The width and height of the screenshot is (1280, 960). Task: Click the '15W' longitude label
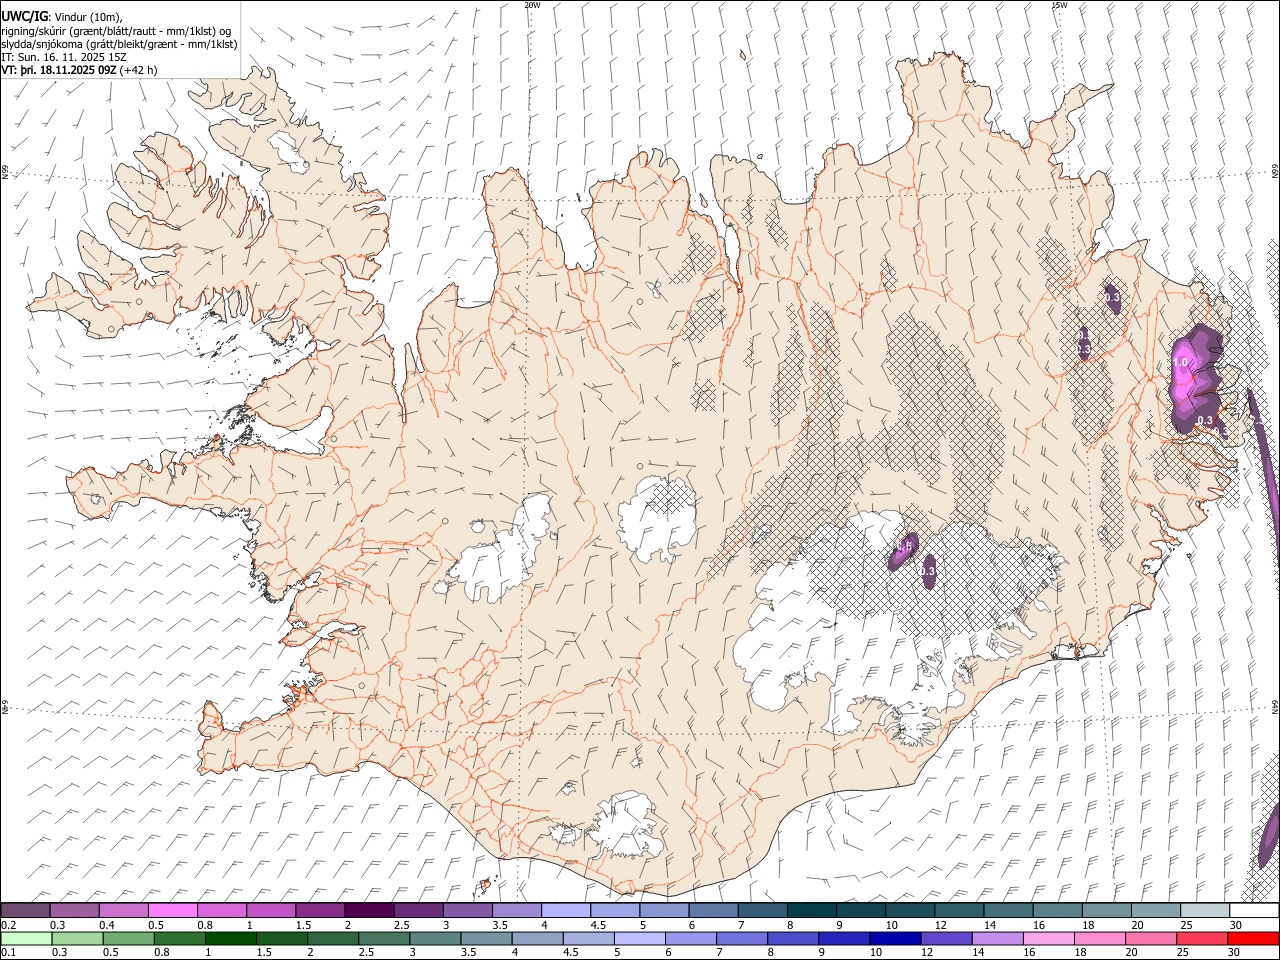click(x=1059, y=5)
